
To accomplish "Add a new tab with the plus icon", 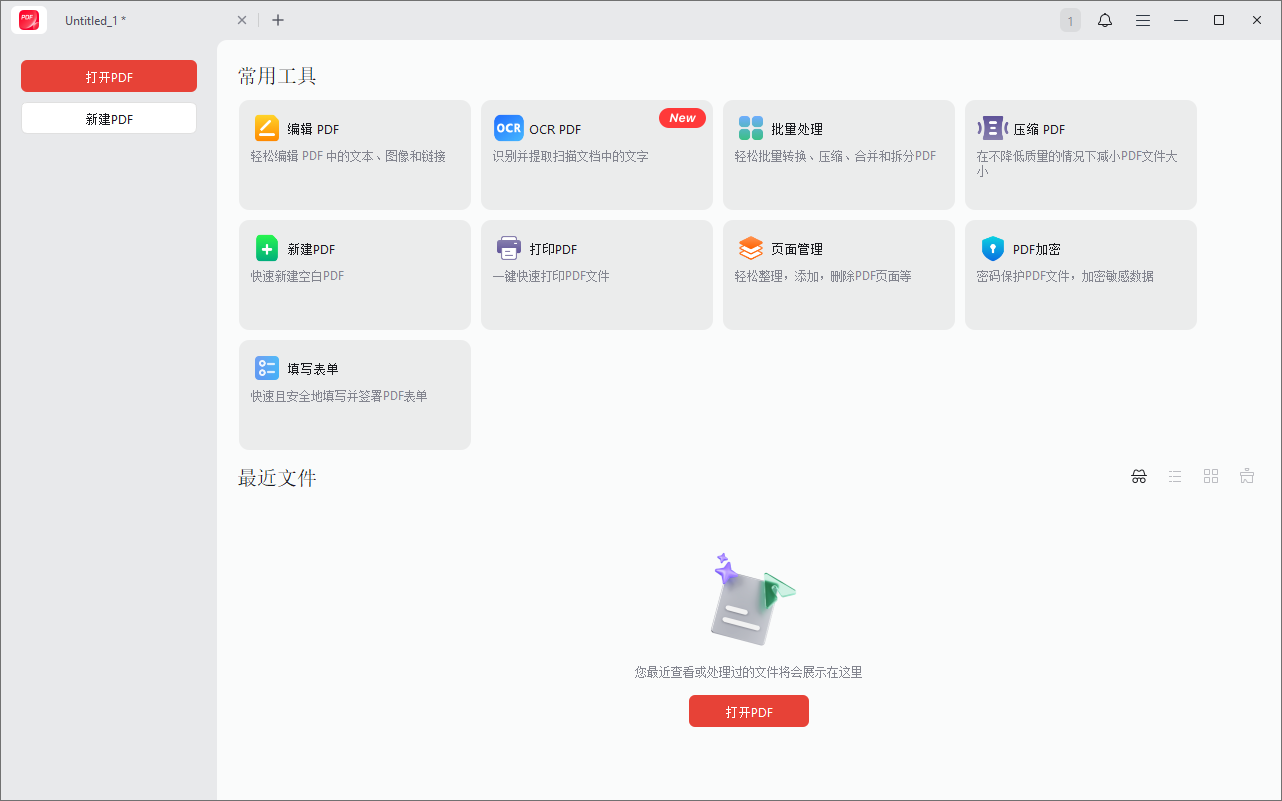I will tap(278, 20).
